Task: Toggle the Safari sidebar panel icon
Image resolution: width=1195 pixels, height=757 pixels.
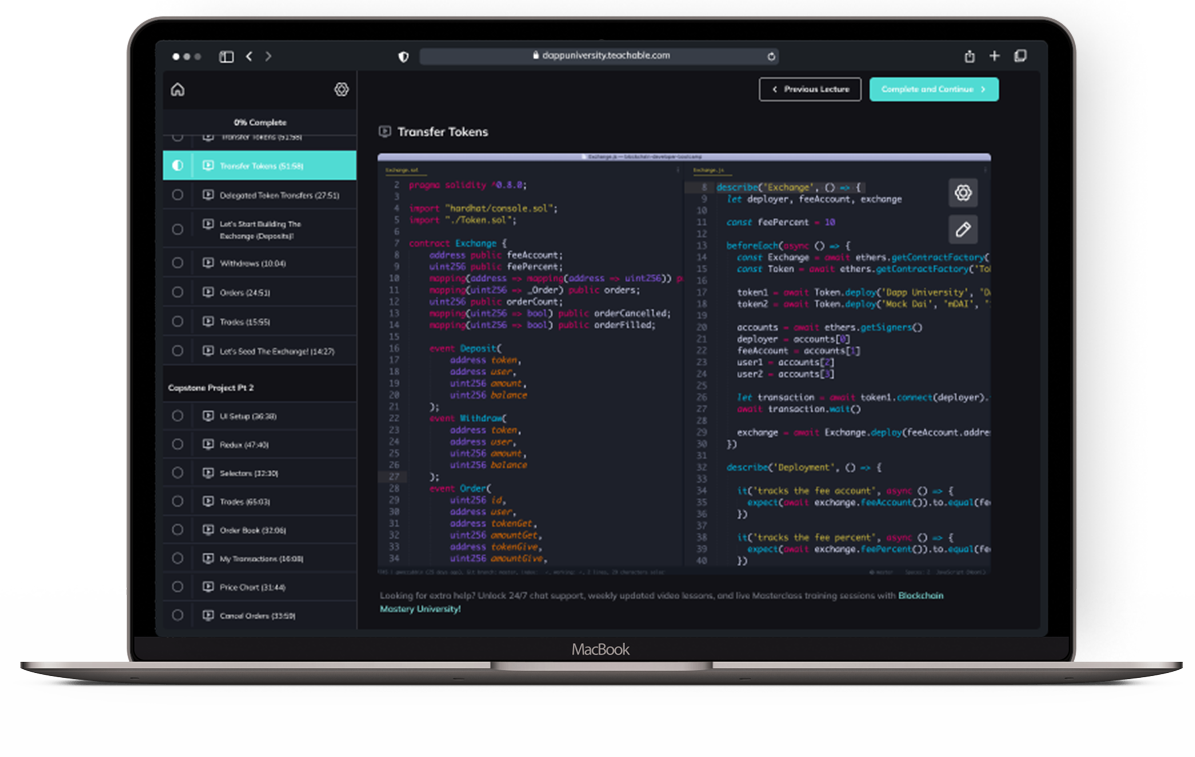Action: pos(226,57)
